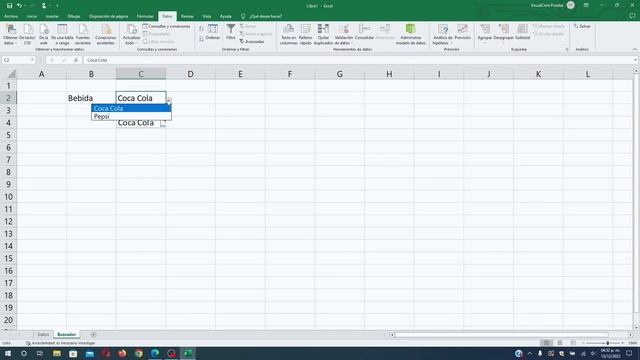Open Windows Start menu
Image resolution: width=640 pixels, height=360 pixels.
pyautogui.click(x=7, y=353)
